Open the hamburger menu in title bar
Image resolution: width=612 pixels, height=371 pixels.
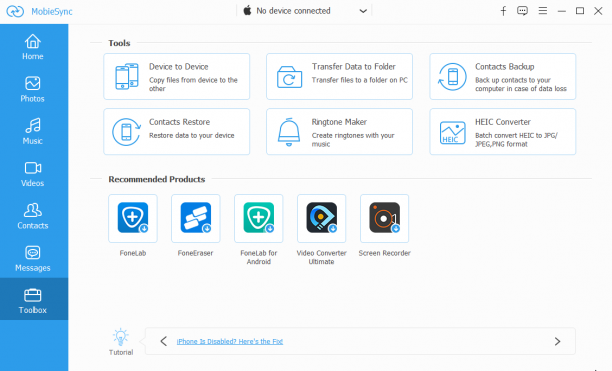click(x=543, y=11)
